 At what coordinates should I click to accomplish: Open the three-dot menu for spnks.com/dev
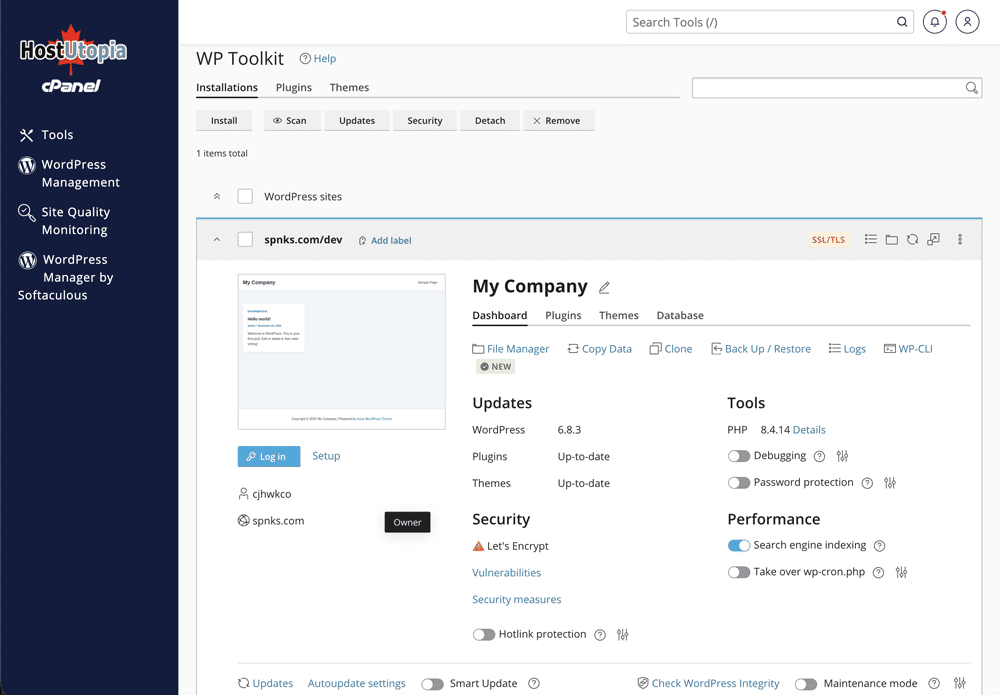click(x=960, y=240)
